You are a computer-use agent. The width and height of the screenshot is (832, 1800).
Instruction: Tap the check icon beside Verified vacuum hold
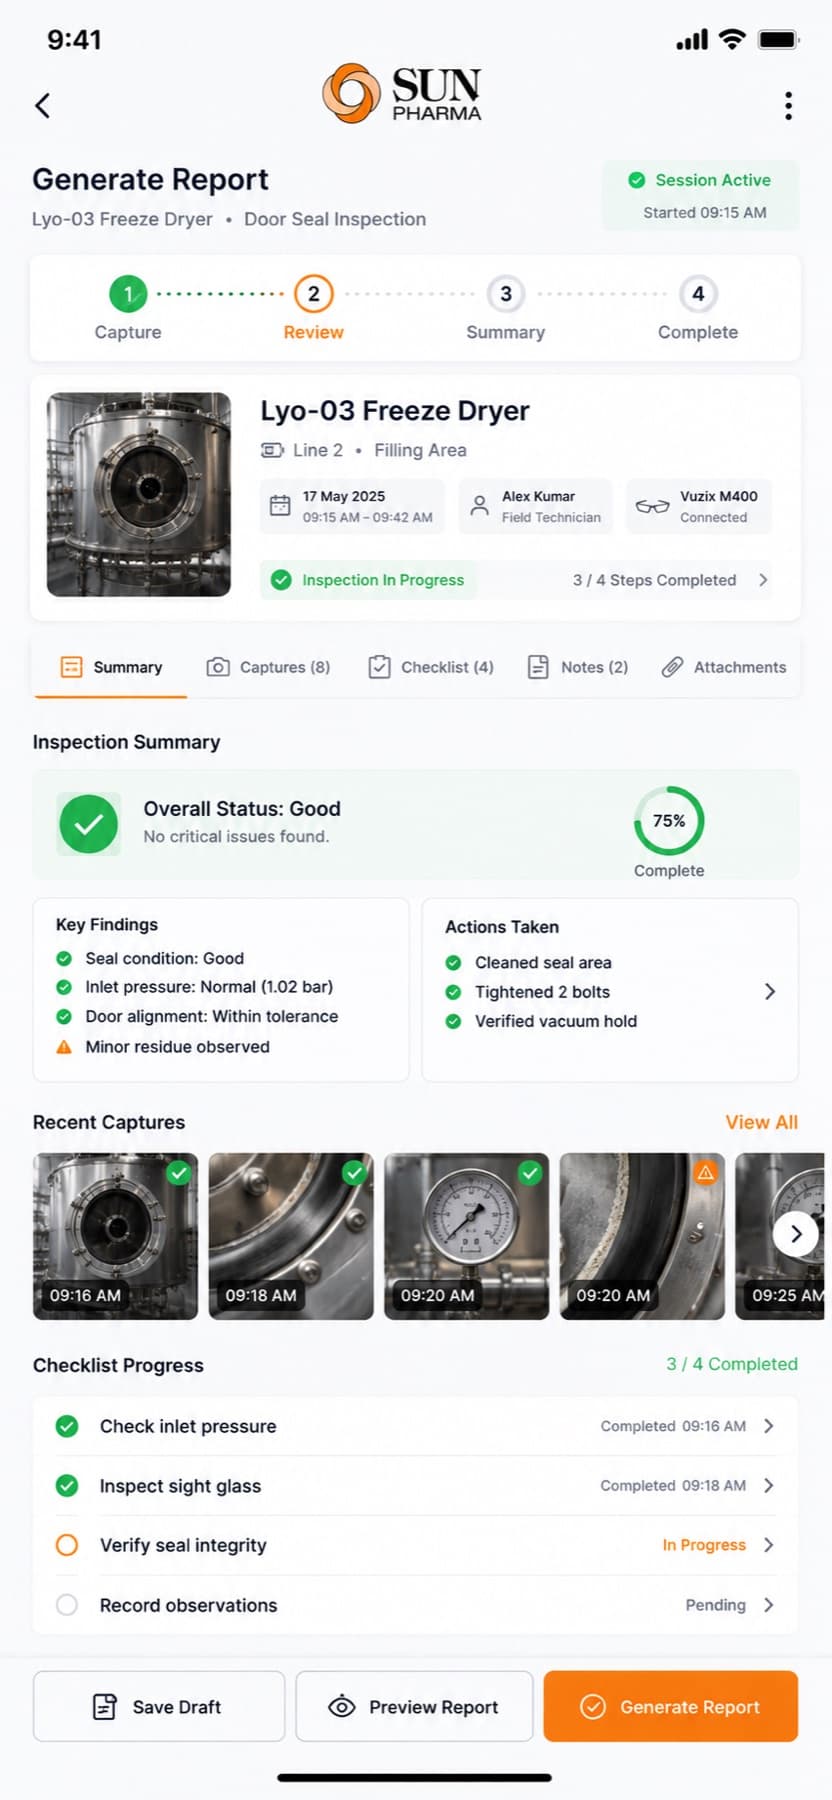453,1021
